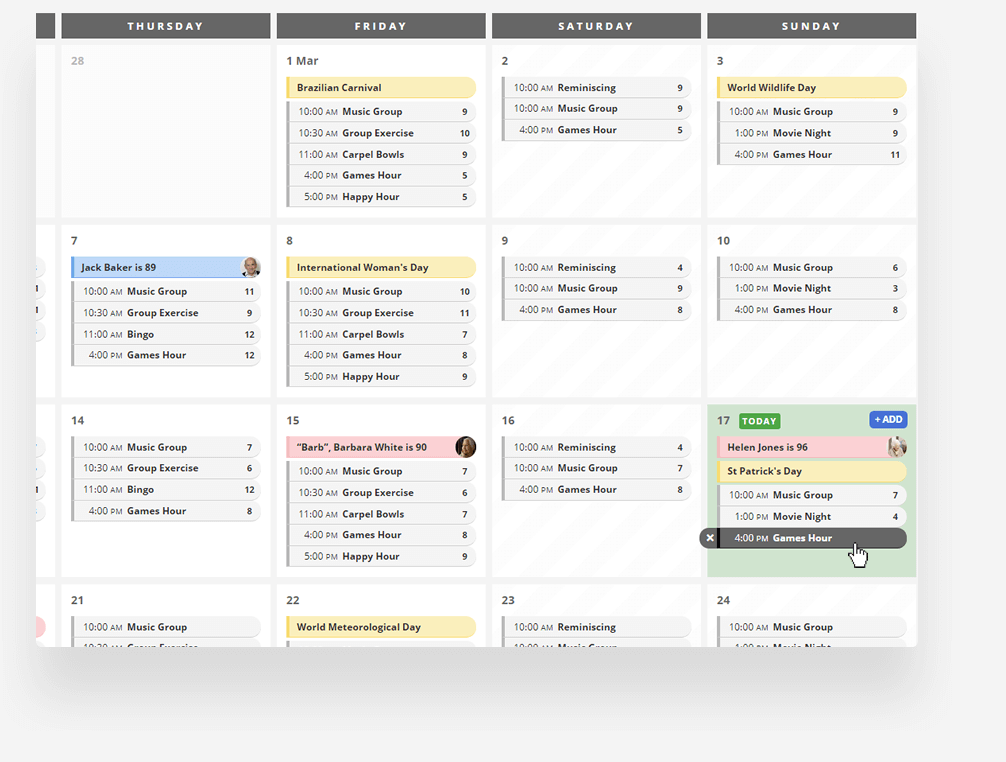Open the Brazilian Carnival event

(x=380, y=88)
